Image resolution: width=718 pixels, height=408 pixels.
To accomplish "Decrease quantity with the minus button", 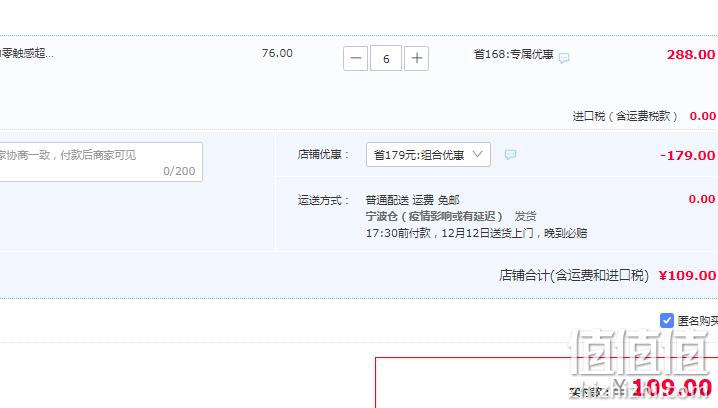I will [x=355, y=58].
